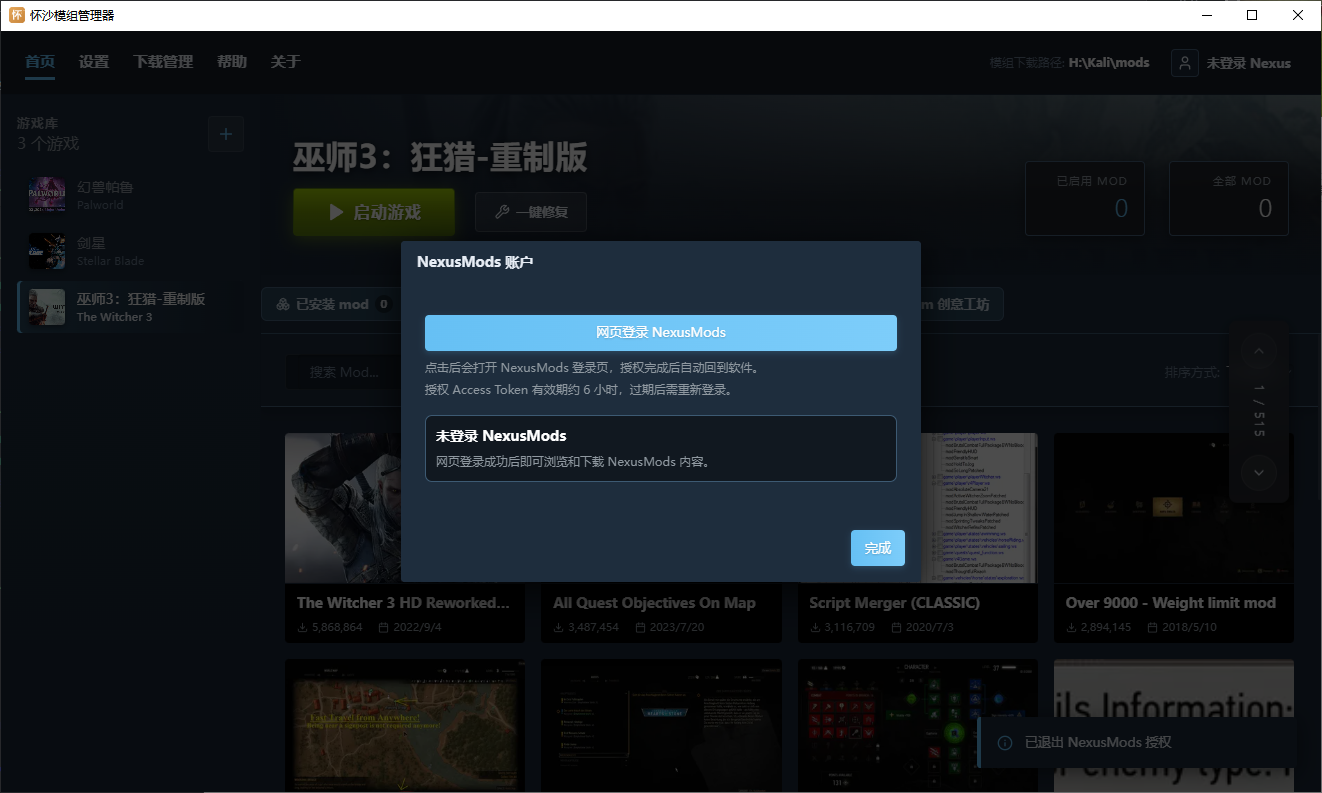Open The Witcher 3 HD Reworked thumbnail
This screenshot has width=1322, height=793.
point(405,508)
